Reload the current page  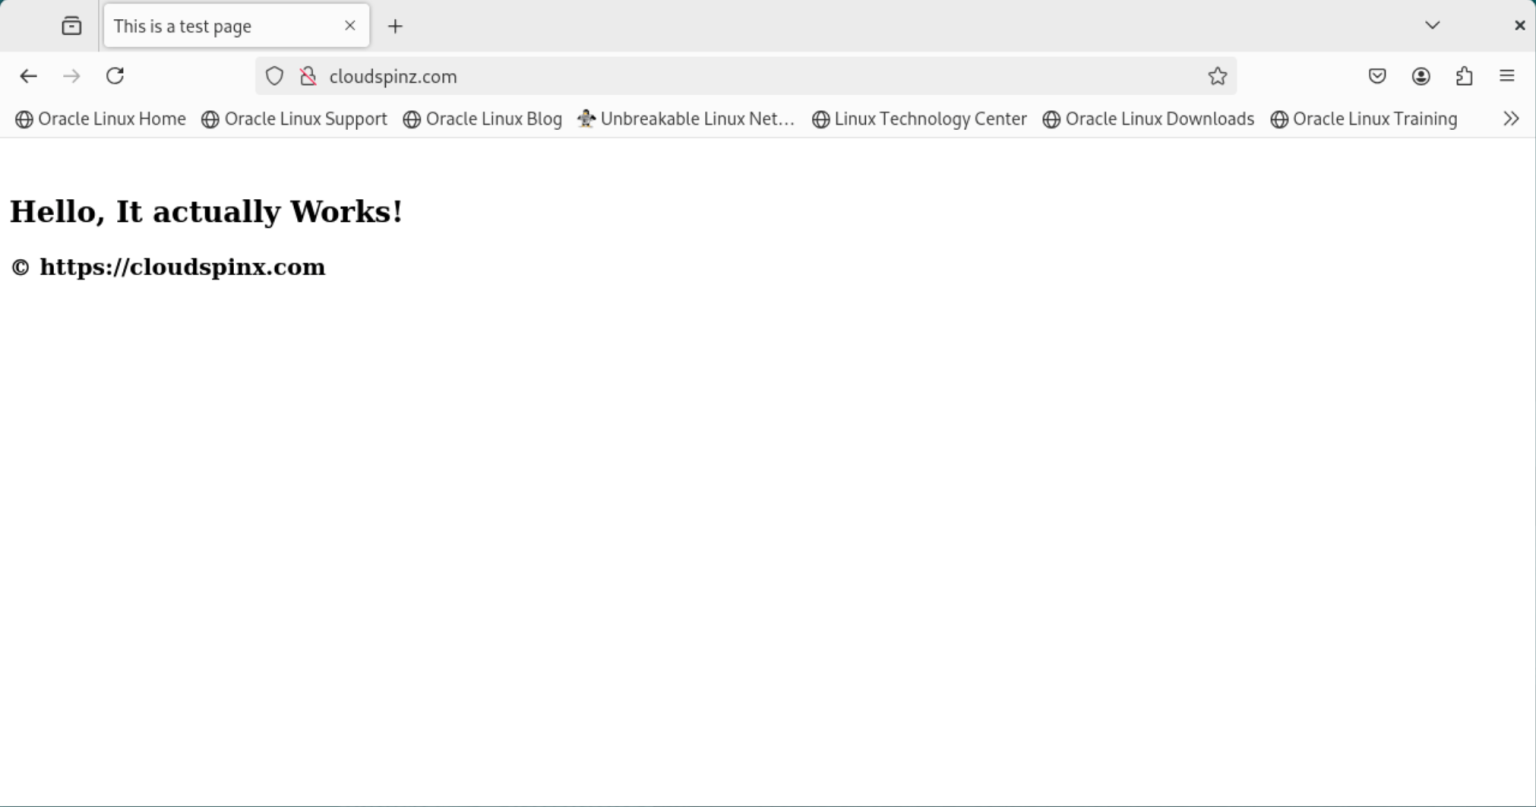point(115,76)
